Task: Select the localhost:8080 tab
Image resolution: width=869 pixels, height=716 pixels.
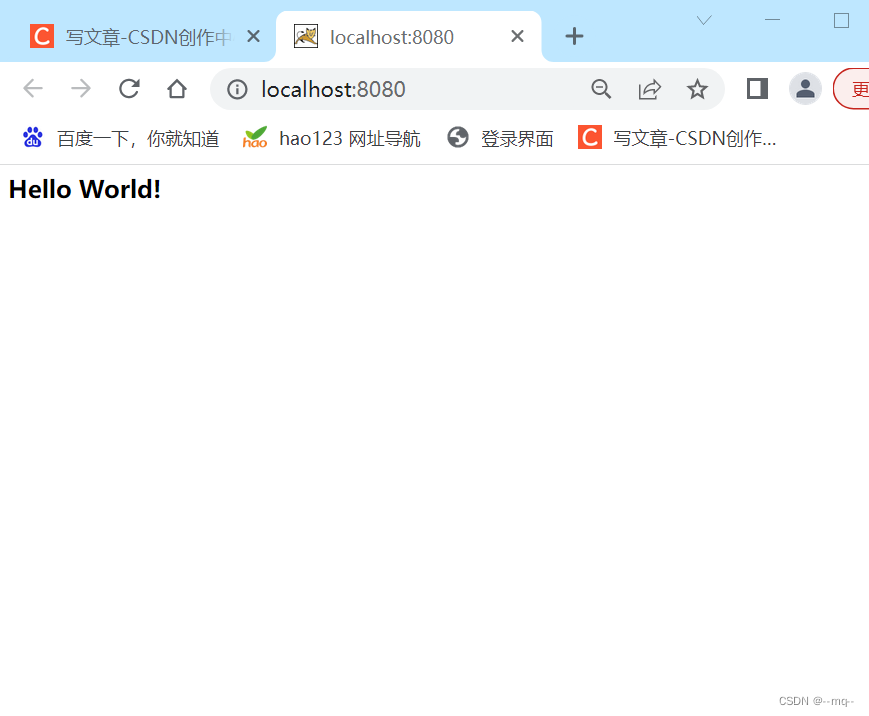Action: pyautogui.click(x=400, y=36)
